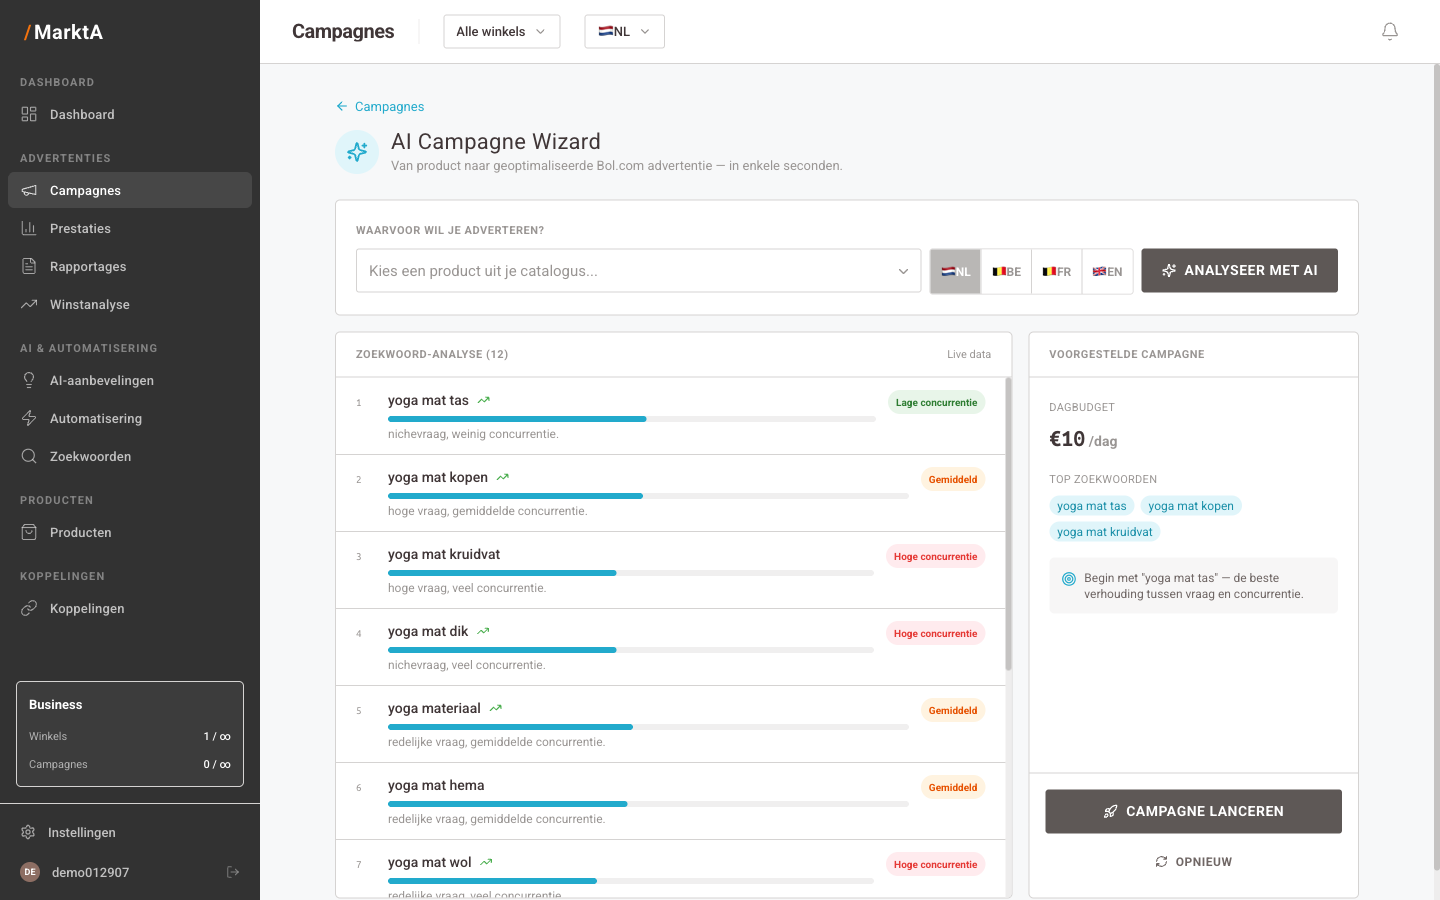Screen dimensions: 1440x900
Task: Select NL language toggle in wizard
Action: 956,271
